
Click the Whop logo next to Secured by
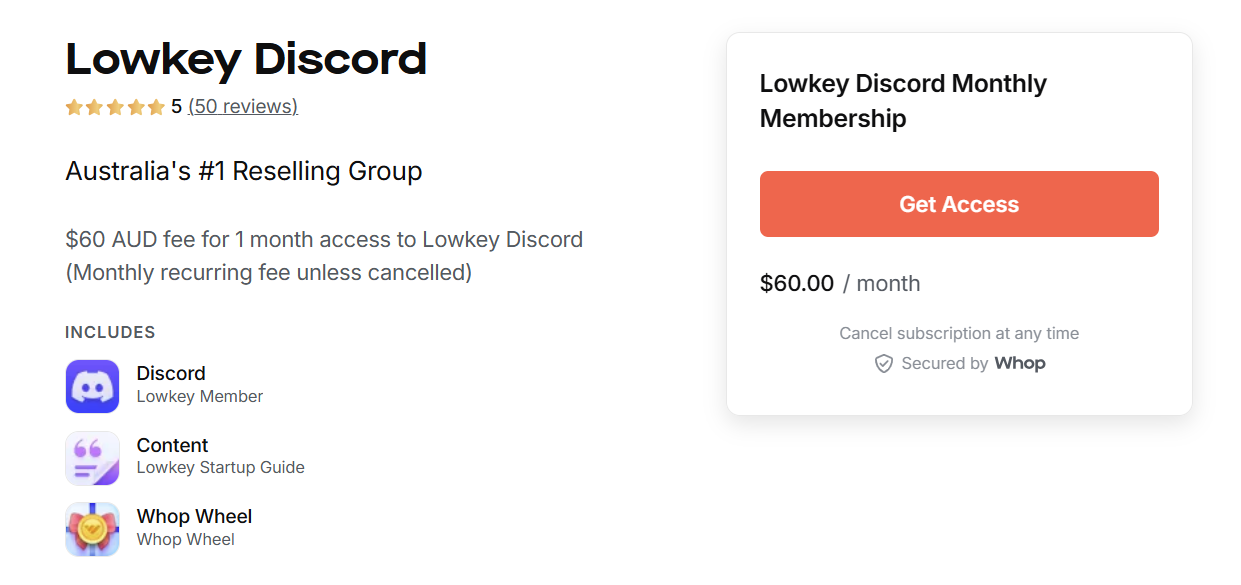click(x=1020, y=363)
